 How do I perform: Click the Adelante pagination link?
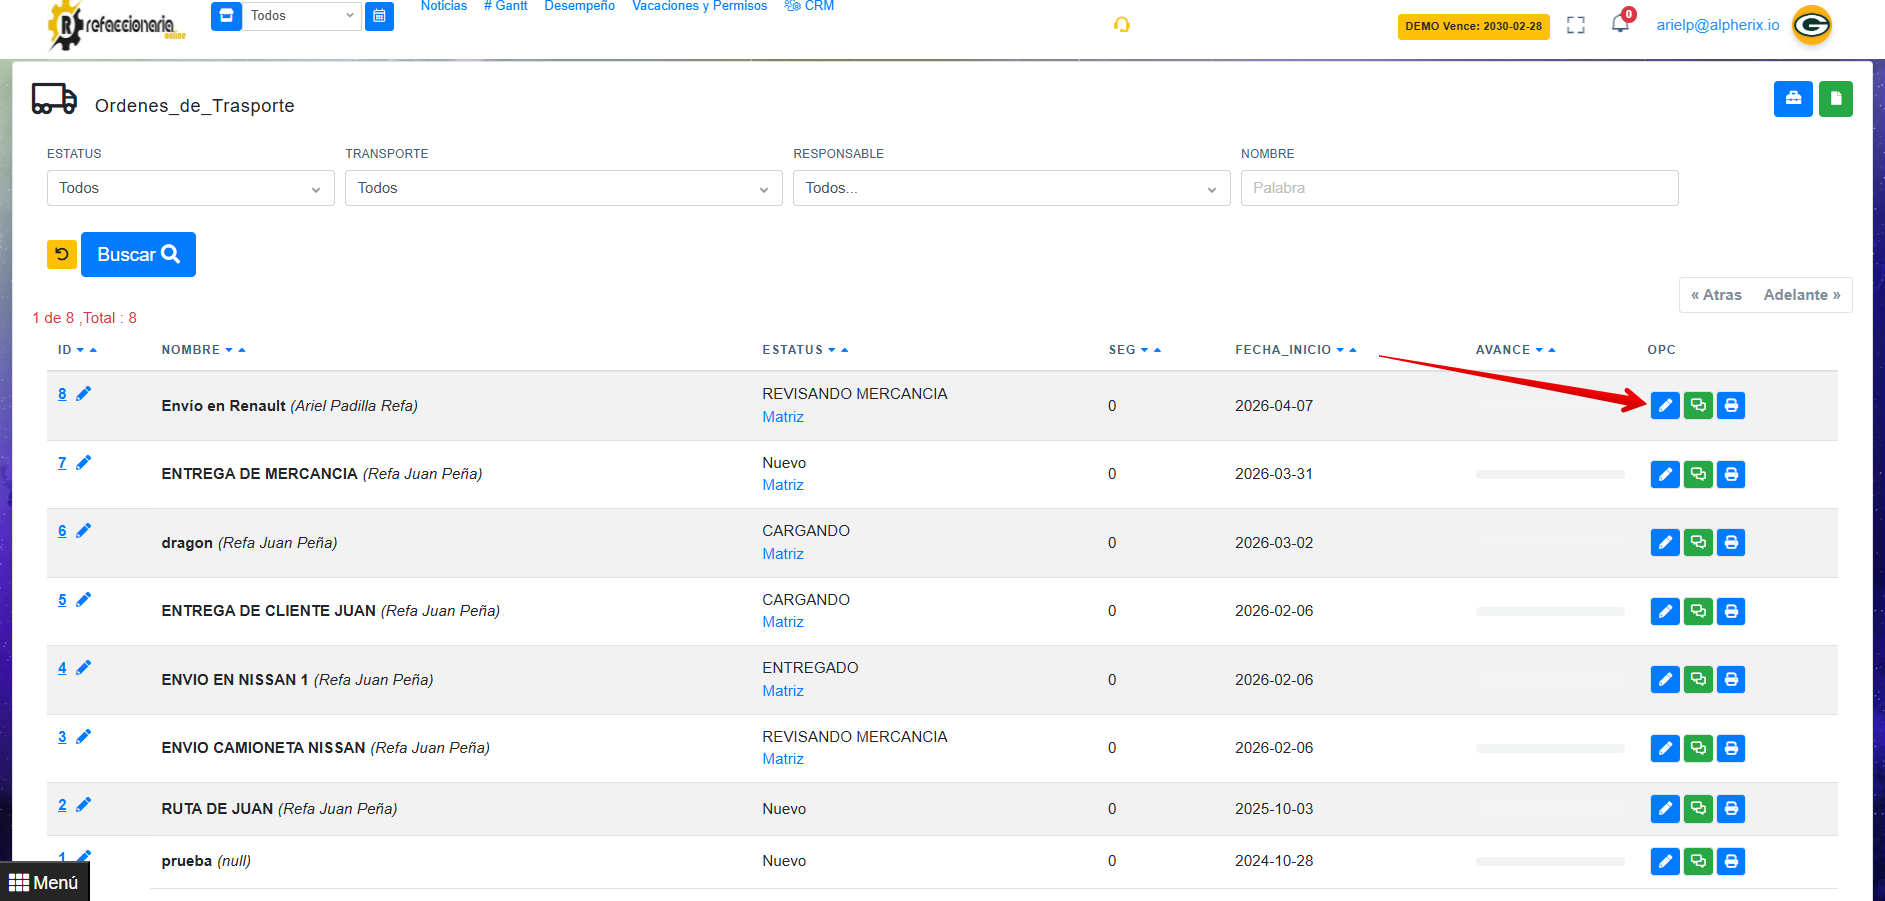pyautogui.click(x=1801, y=295)
